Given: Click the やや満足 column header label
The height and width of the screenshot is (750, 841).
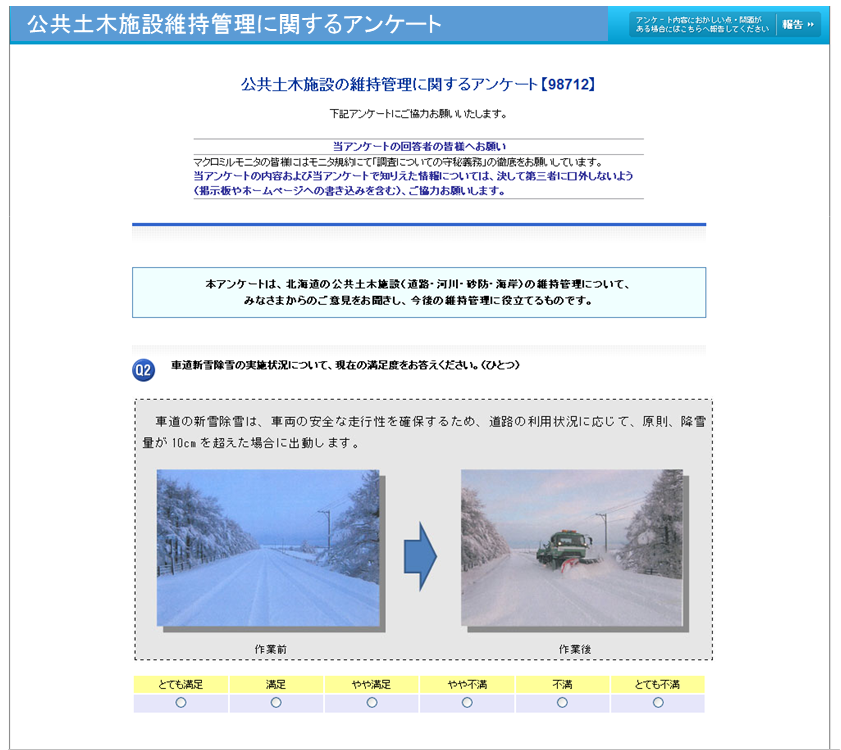Looking at the screenshot, I should pyautogui.click(x=372, y=685).
